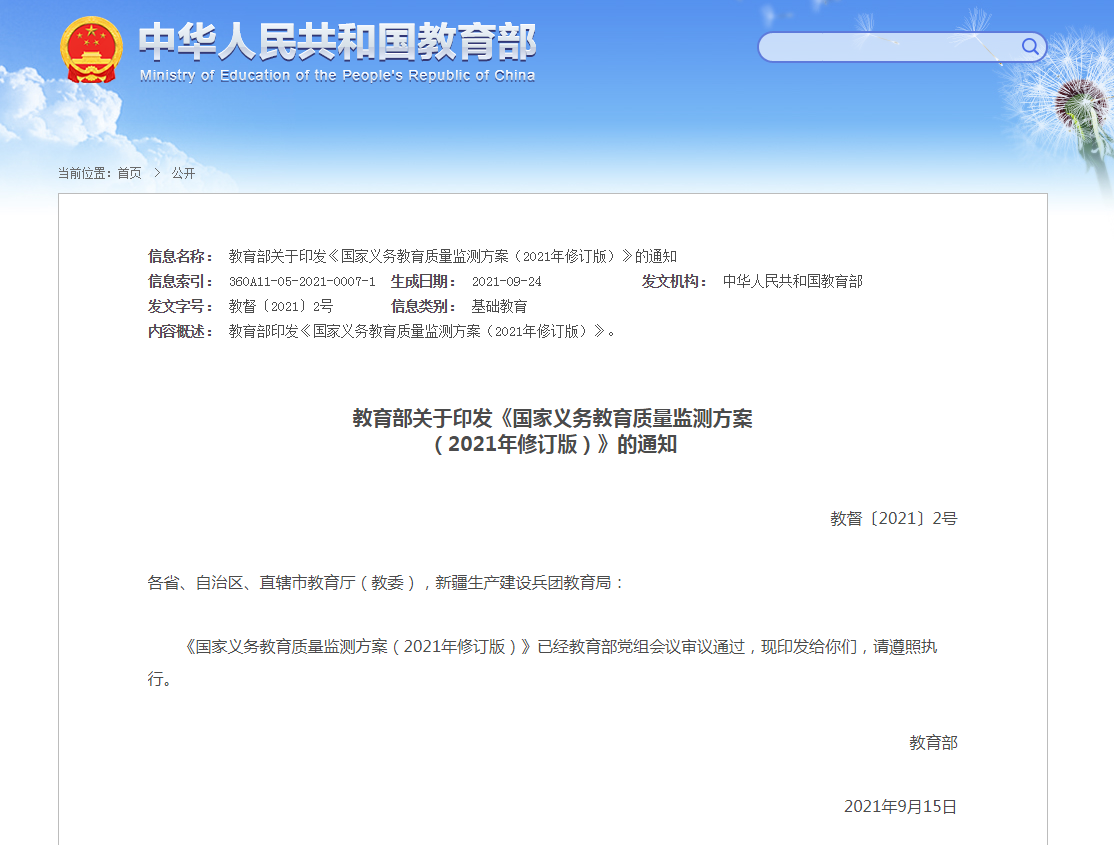Click the 当前位置 breadcrumb label
Viewport: 1114px width, 845px height.
pyautogui.click(x=85, y=173)
